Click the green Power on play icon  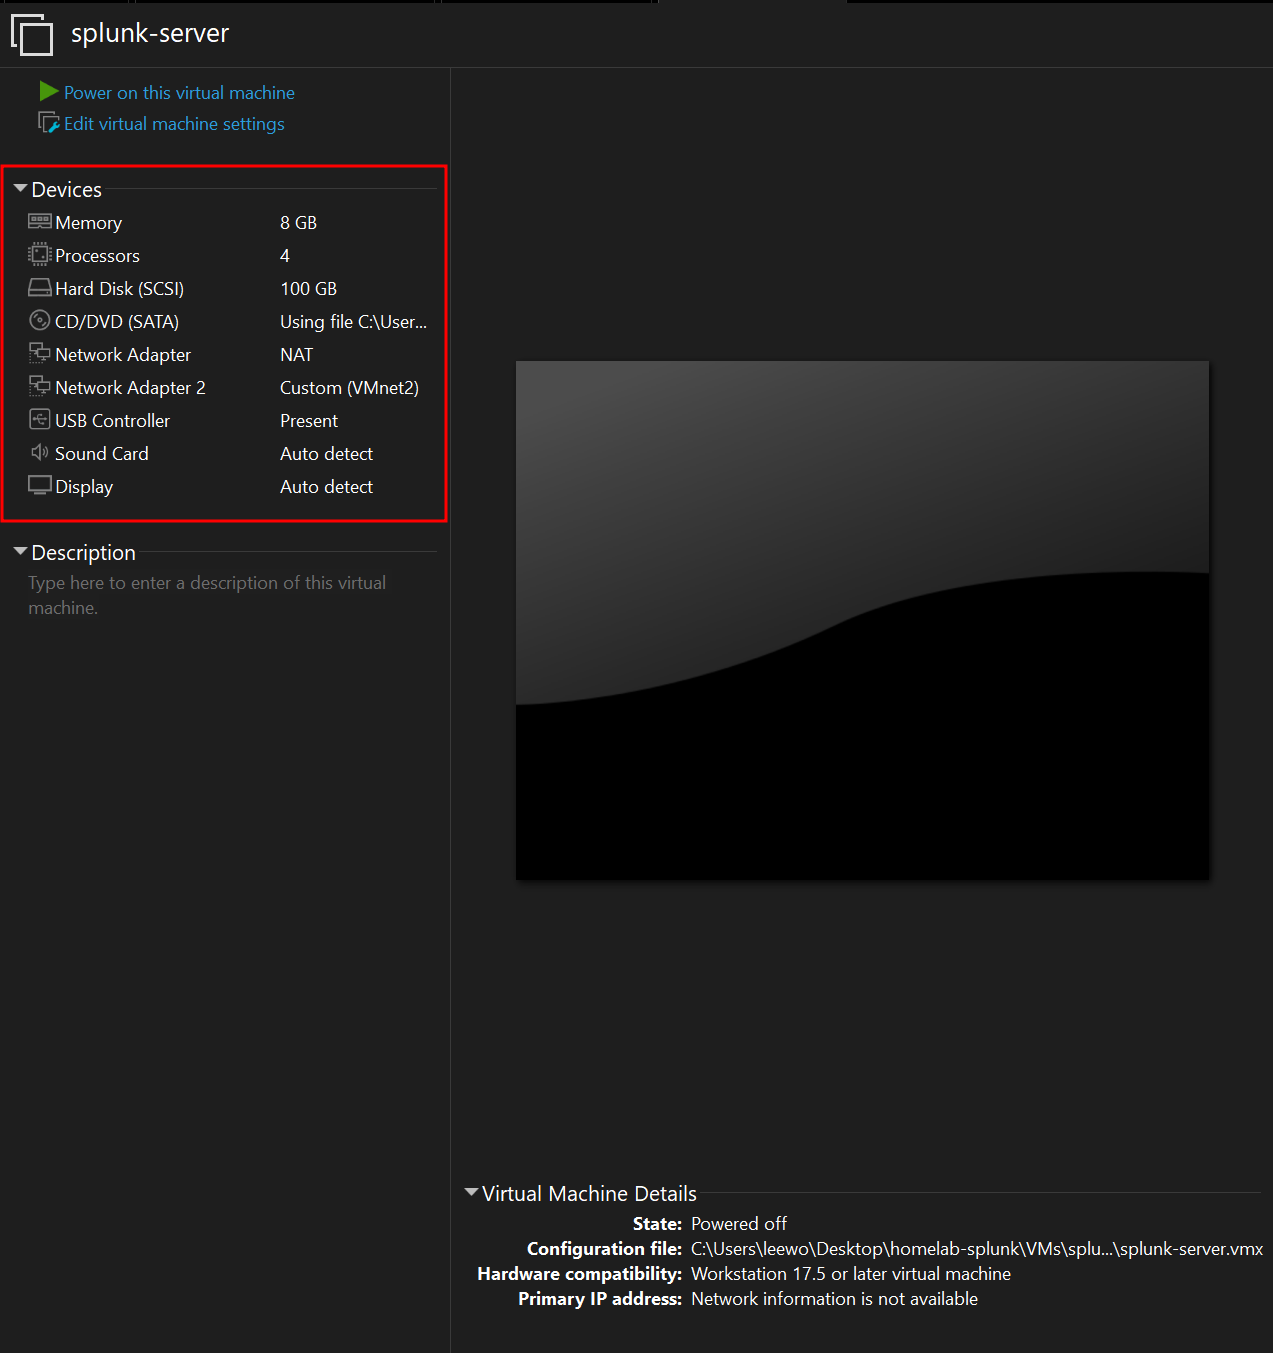pos(48,92)
